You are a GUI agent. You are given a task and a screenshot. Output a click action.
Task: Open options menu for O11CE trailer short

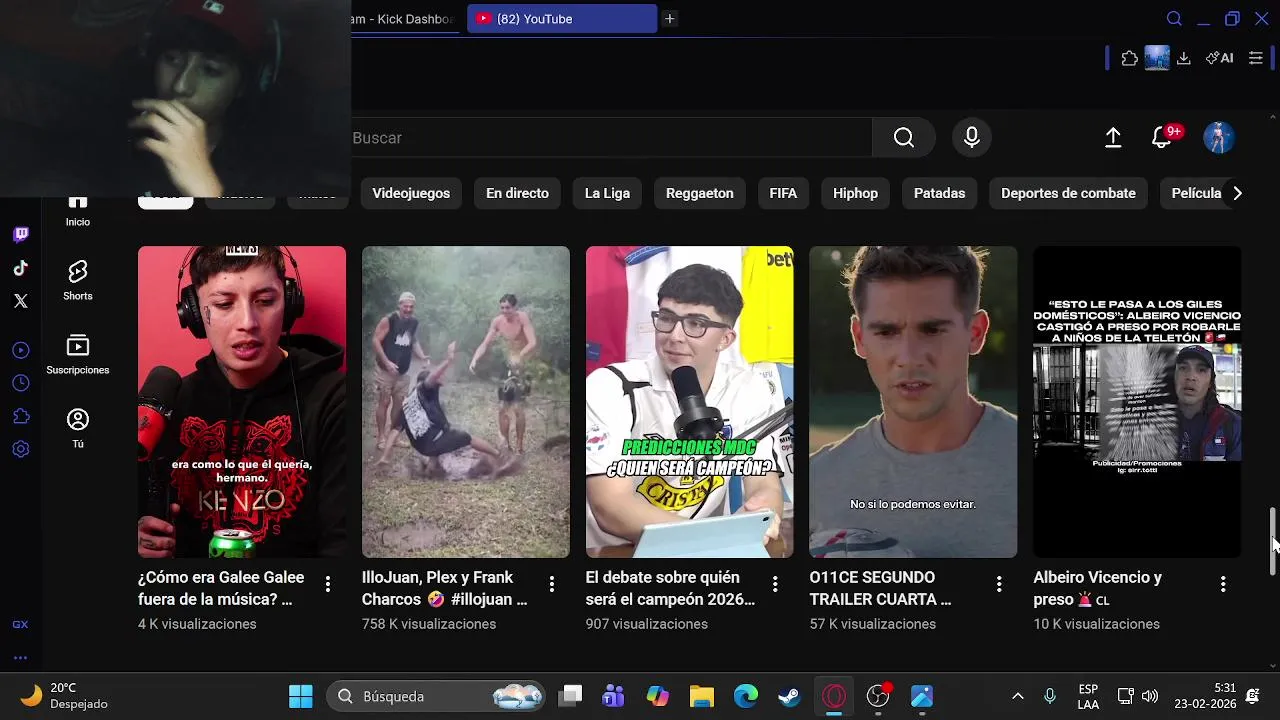coord(999,584)
